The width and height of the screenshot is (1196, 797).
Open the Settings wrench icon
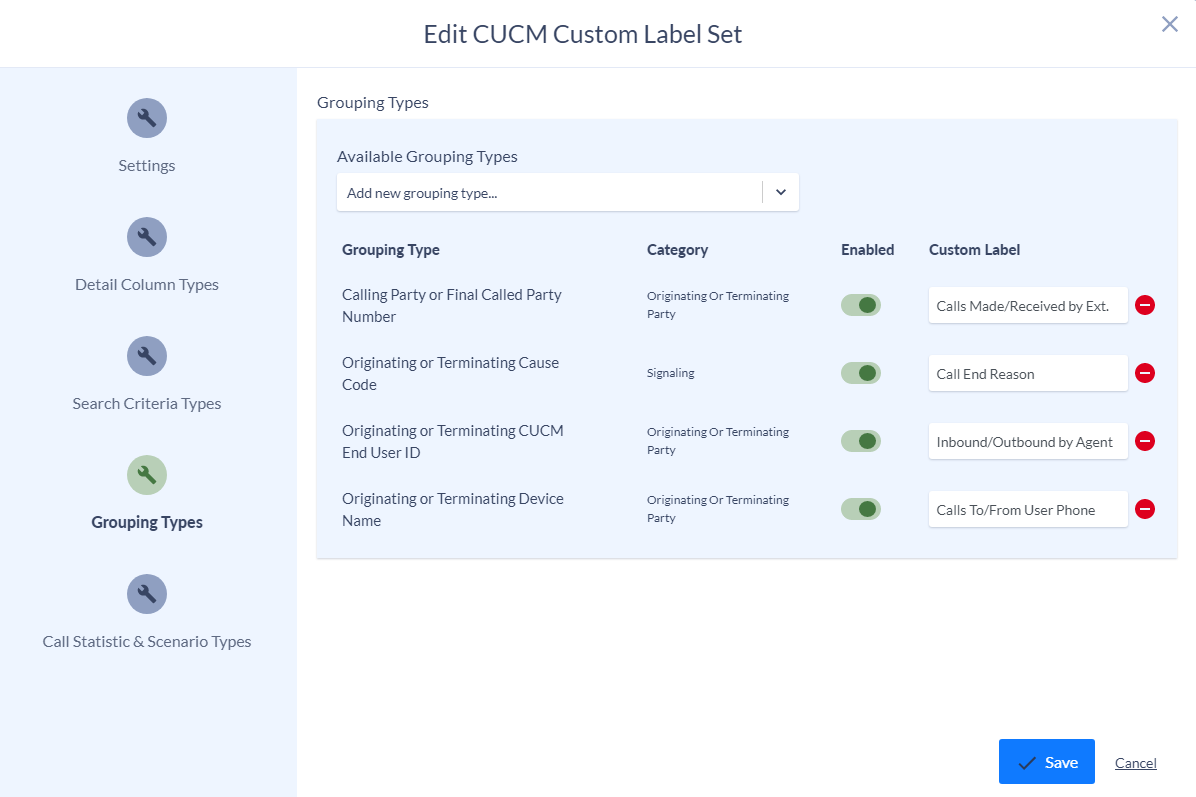(146, 118)
